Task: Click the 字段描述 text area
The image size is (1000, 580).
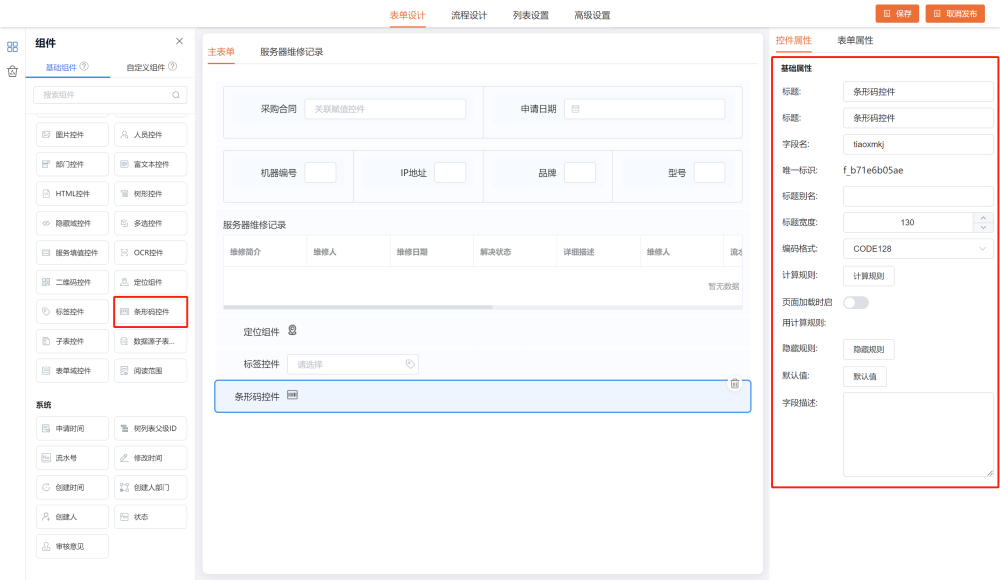Action: coord(917,434)
